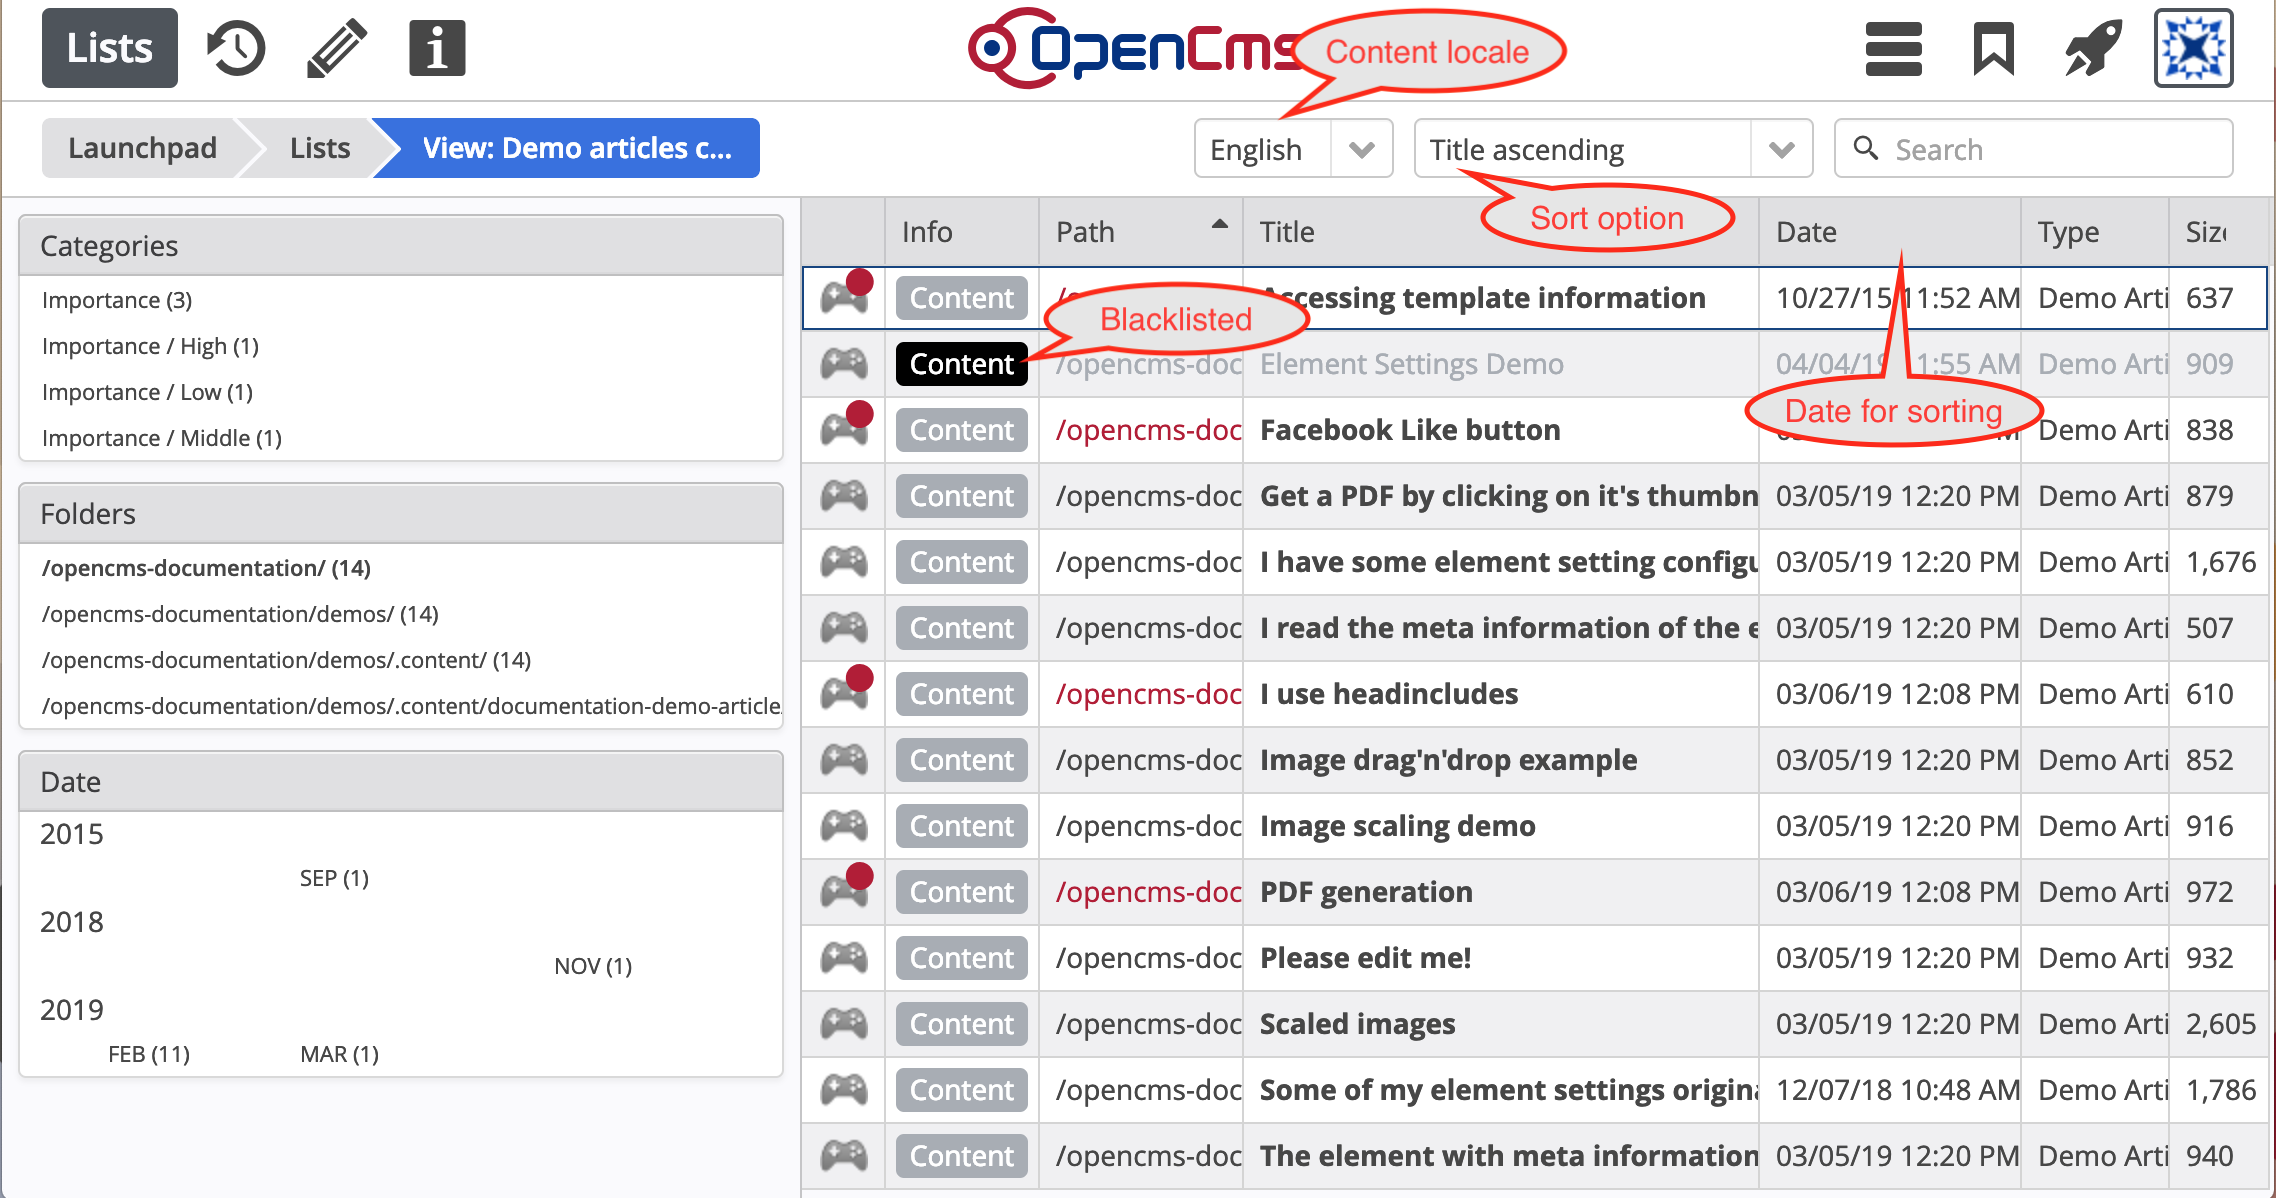Select title 'The element with meta information'

pos(1508,1156)
